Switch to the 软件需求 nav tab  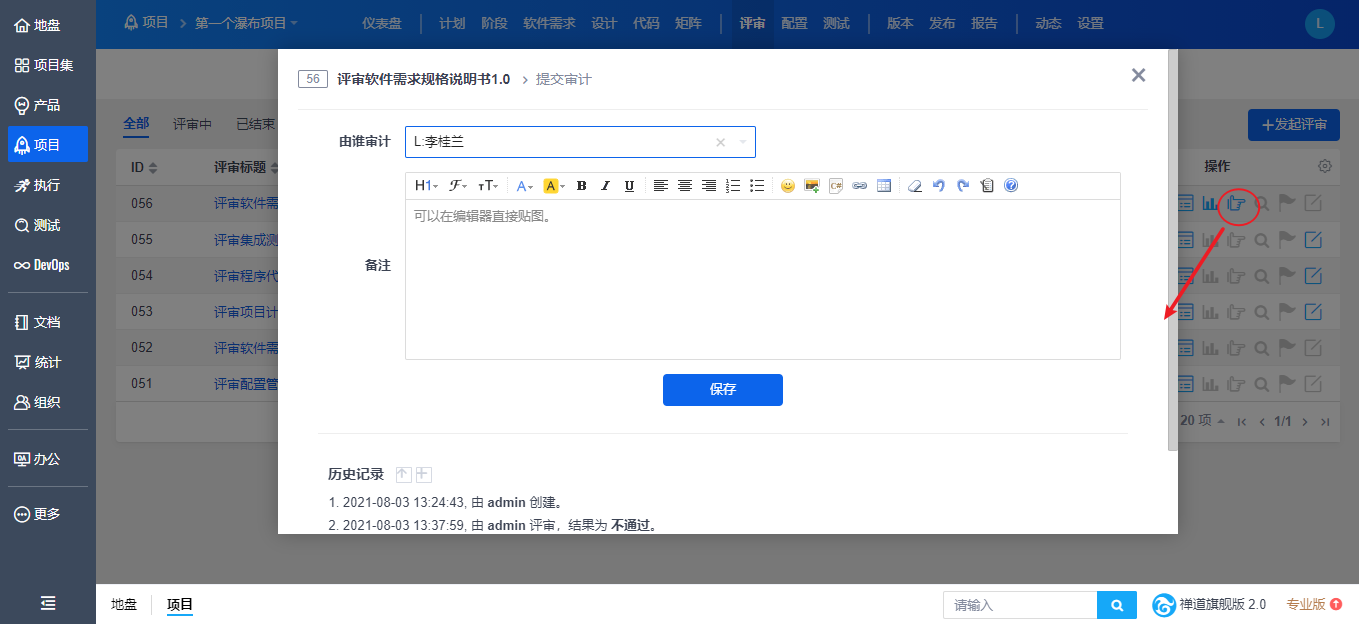coord(550,23)
